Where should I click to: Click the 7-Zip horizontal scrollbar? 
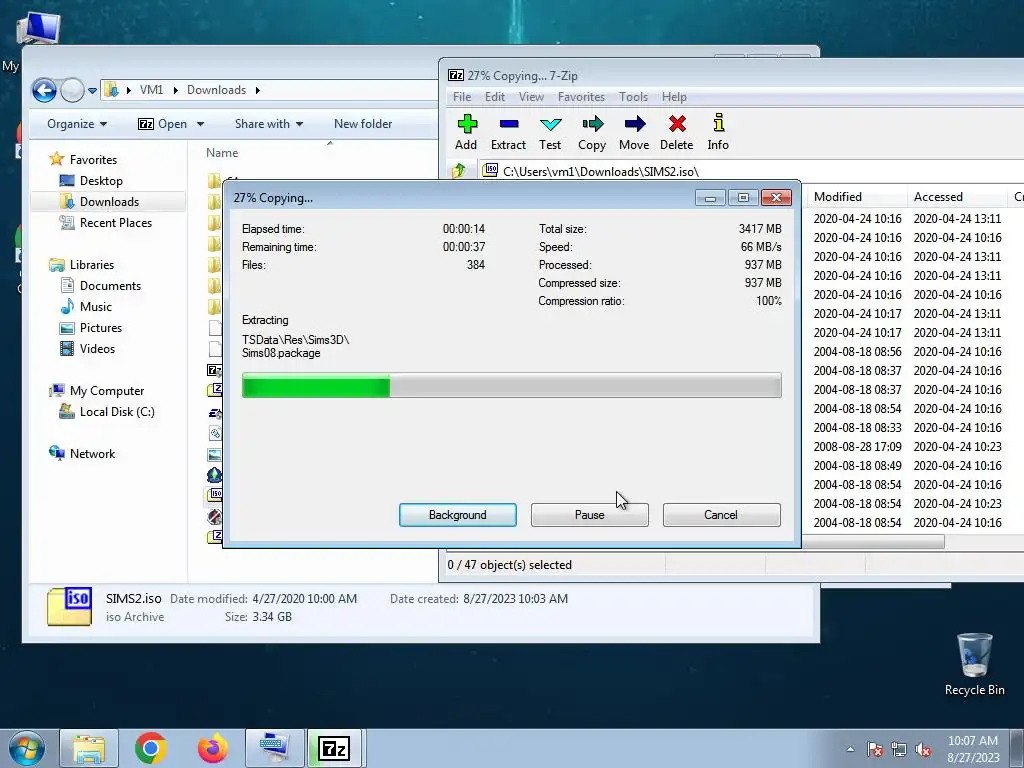(872, 542)
